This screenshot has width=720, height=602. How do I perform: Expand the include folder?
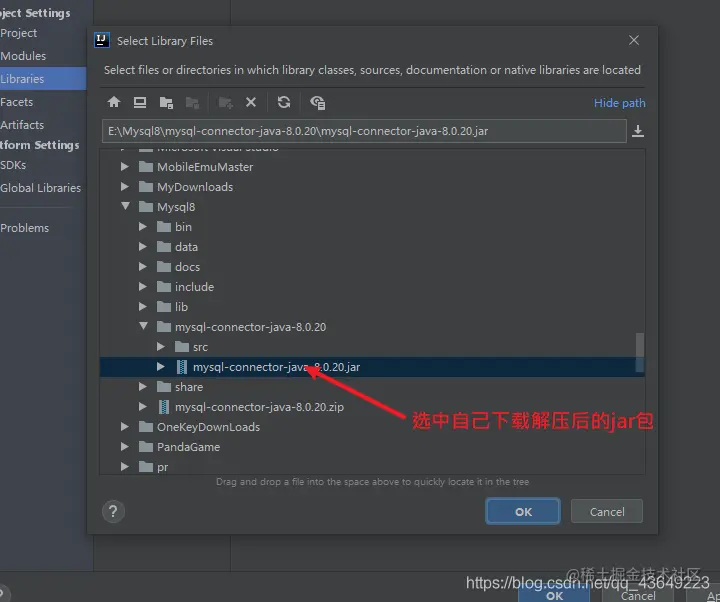[x=143, y=287]
